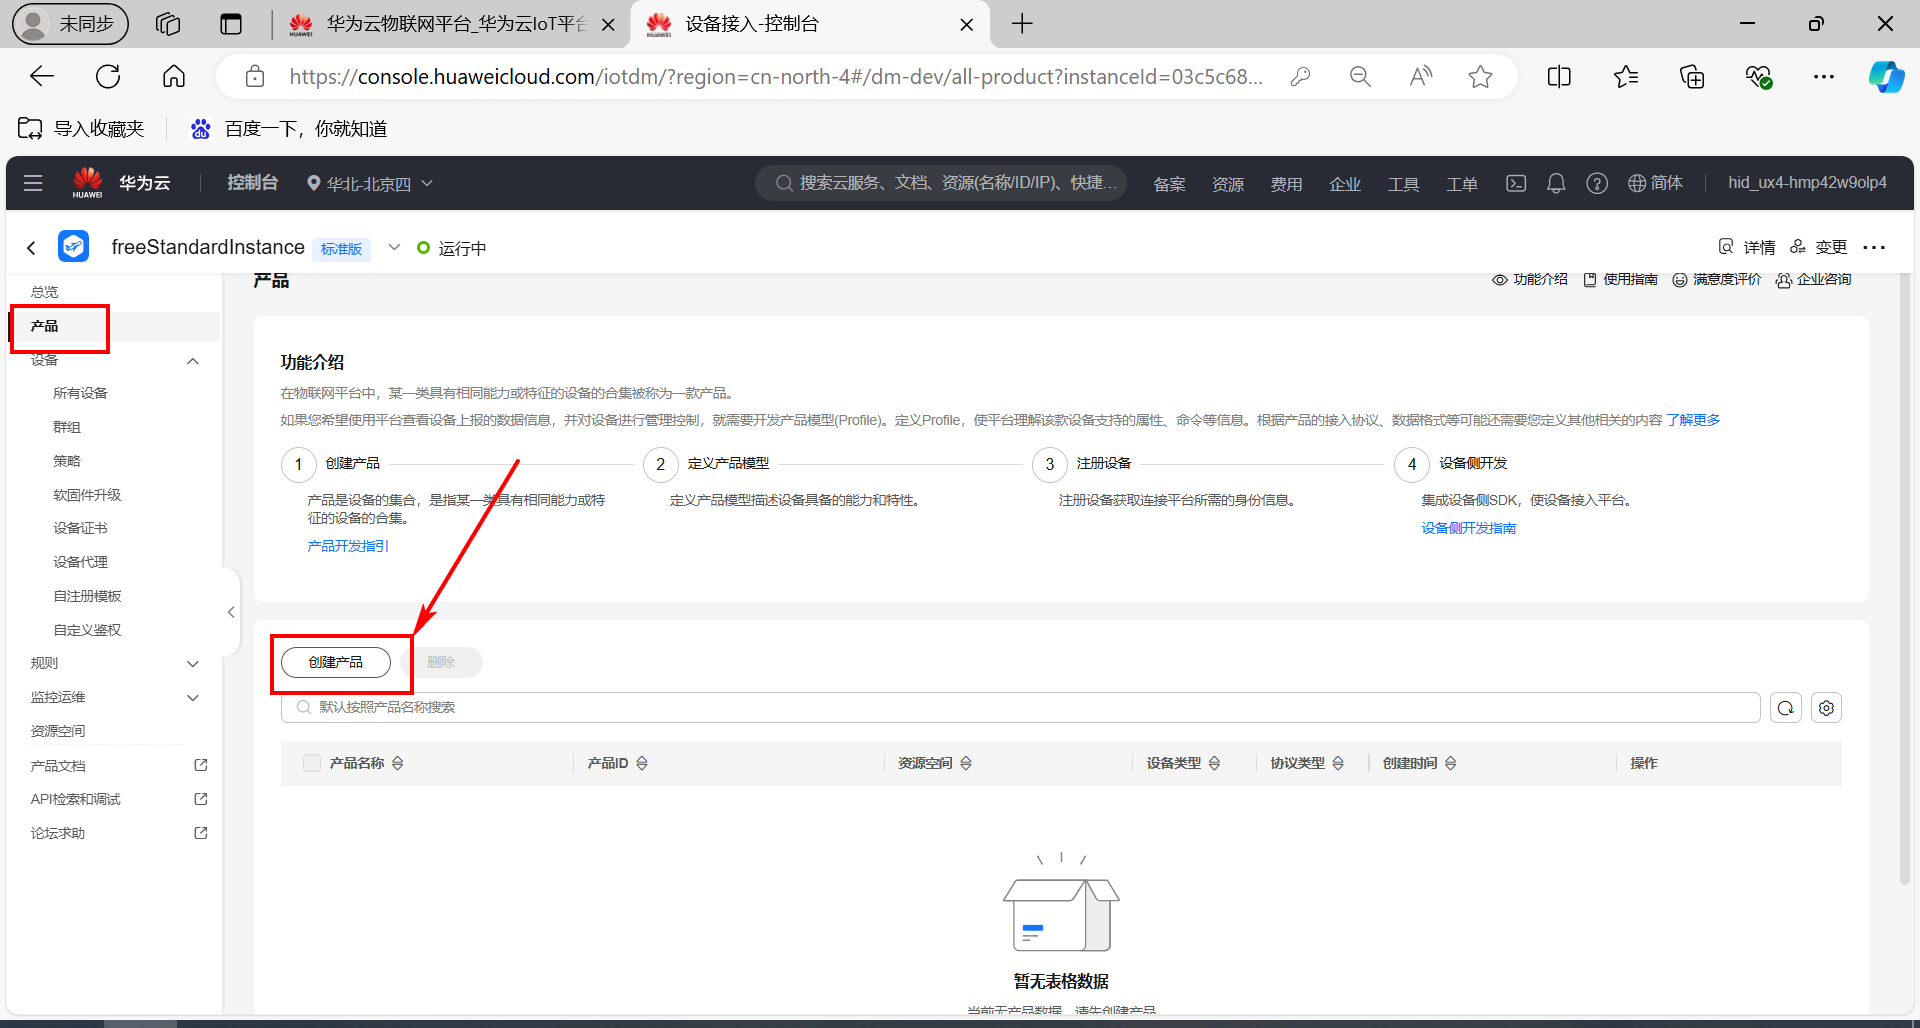
Task: Click the browser address bar URL
Action: pyautogui.click(x=775, y=77)
